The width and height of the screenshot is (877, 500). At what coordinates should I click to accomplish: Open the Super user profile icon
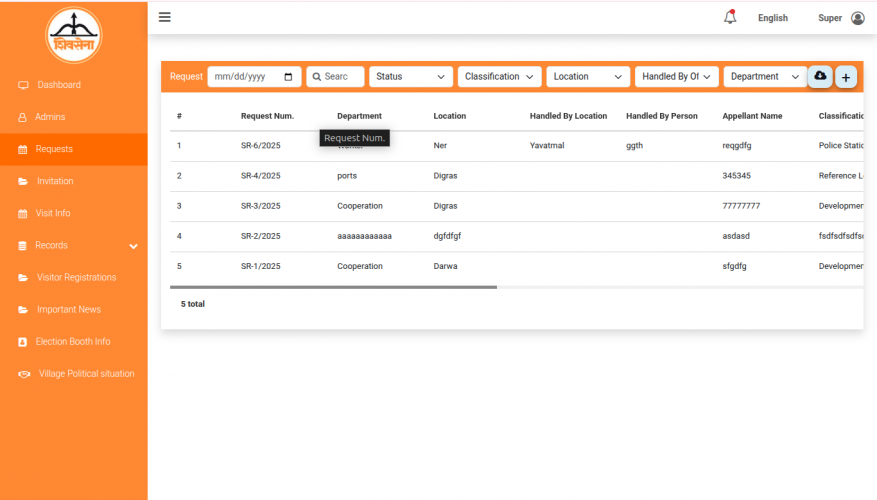[x=858, y=18]
